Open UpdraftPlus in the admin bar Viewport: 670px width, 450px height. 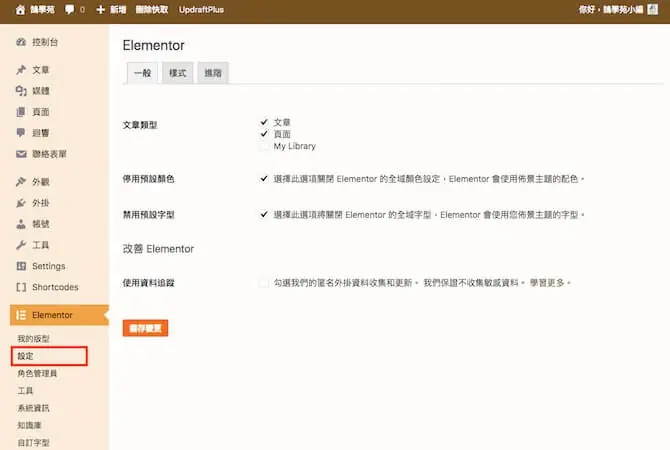pyautogui.click(x=201, y=10)
